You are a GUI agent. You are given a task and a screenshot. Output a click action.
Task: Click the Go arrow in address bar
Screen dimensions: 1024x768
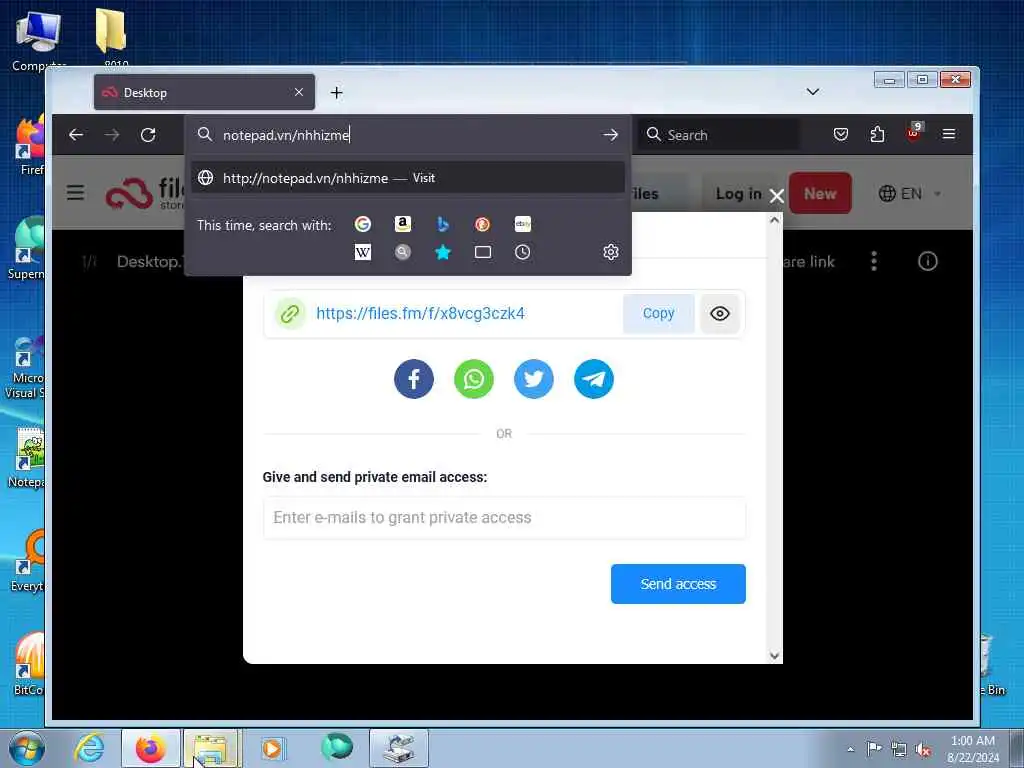click(x=611, y=135)
